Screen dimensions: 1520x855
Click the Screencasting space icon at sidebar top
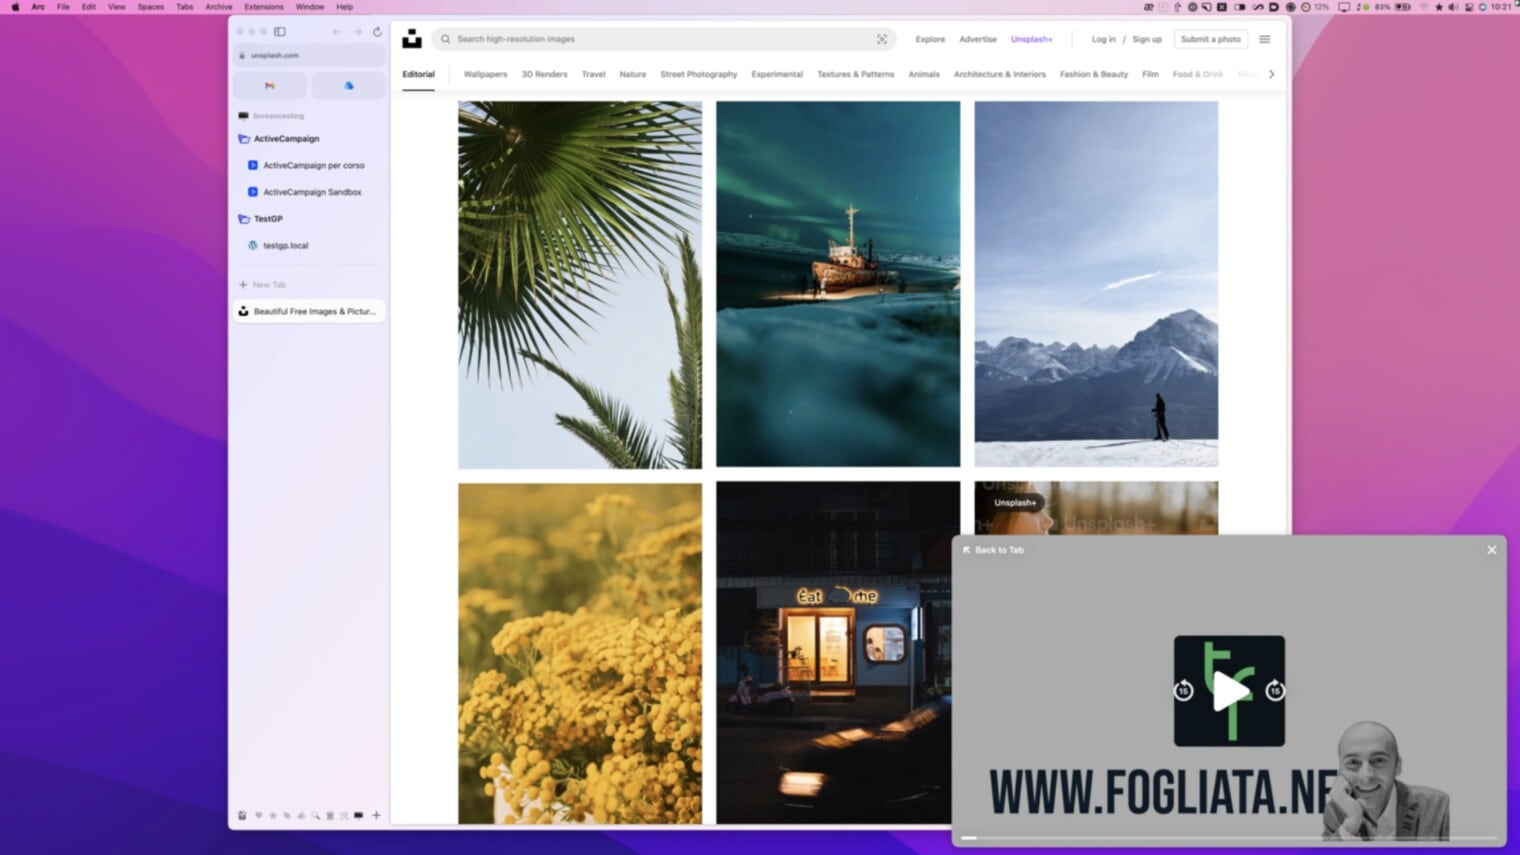(x=243, y=116)
